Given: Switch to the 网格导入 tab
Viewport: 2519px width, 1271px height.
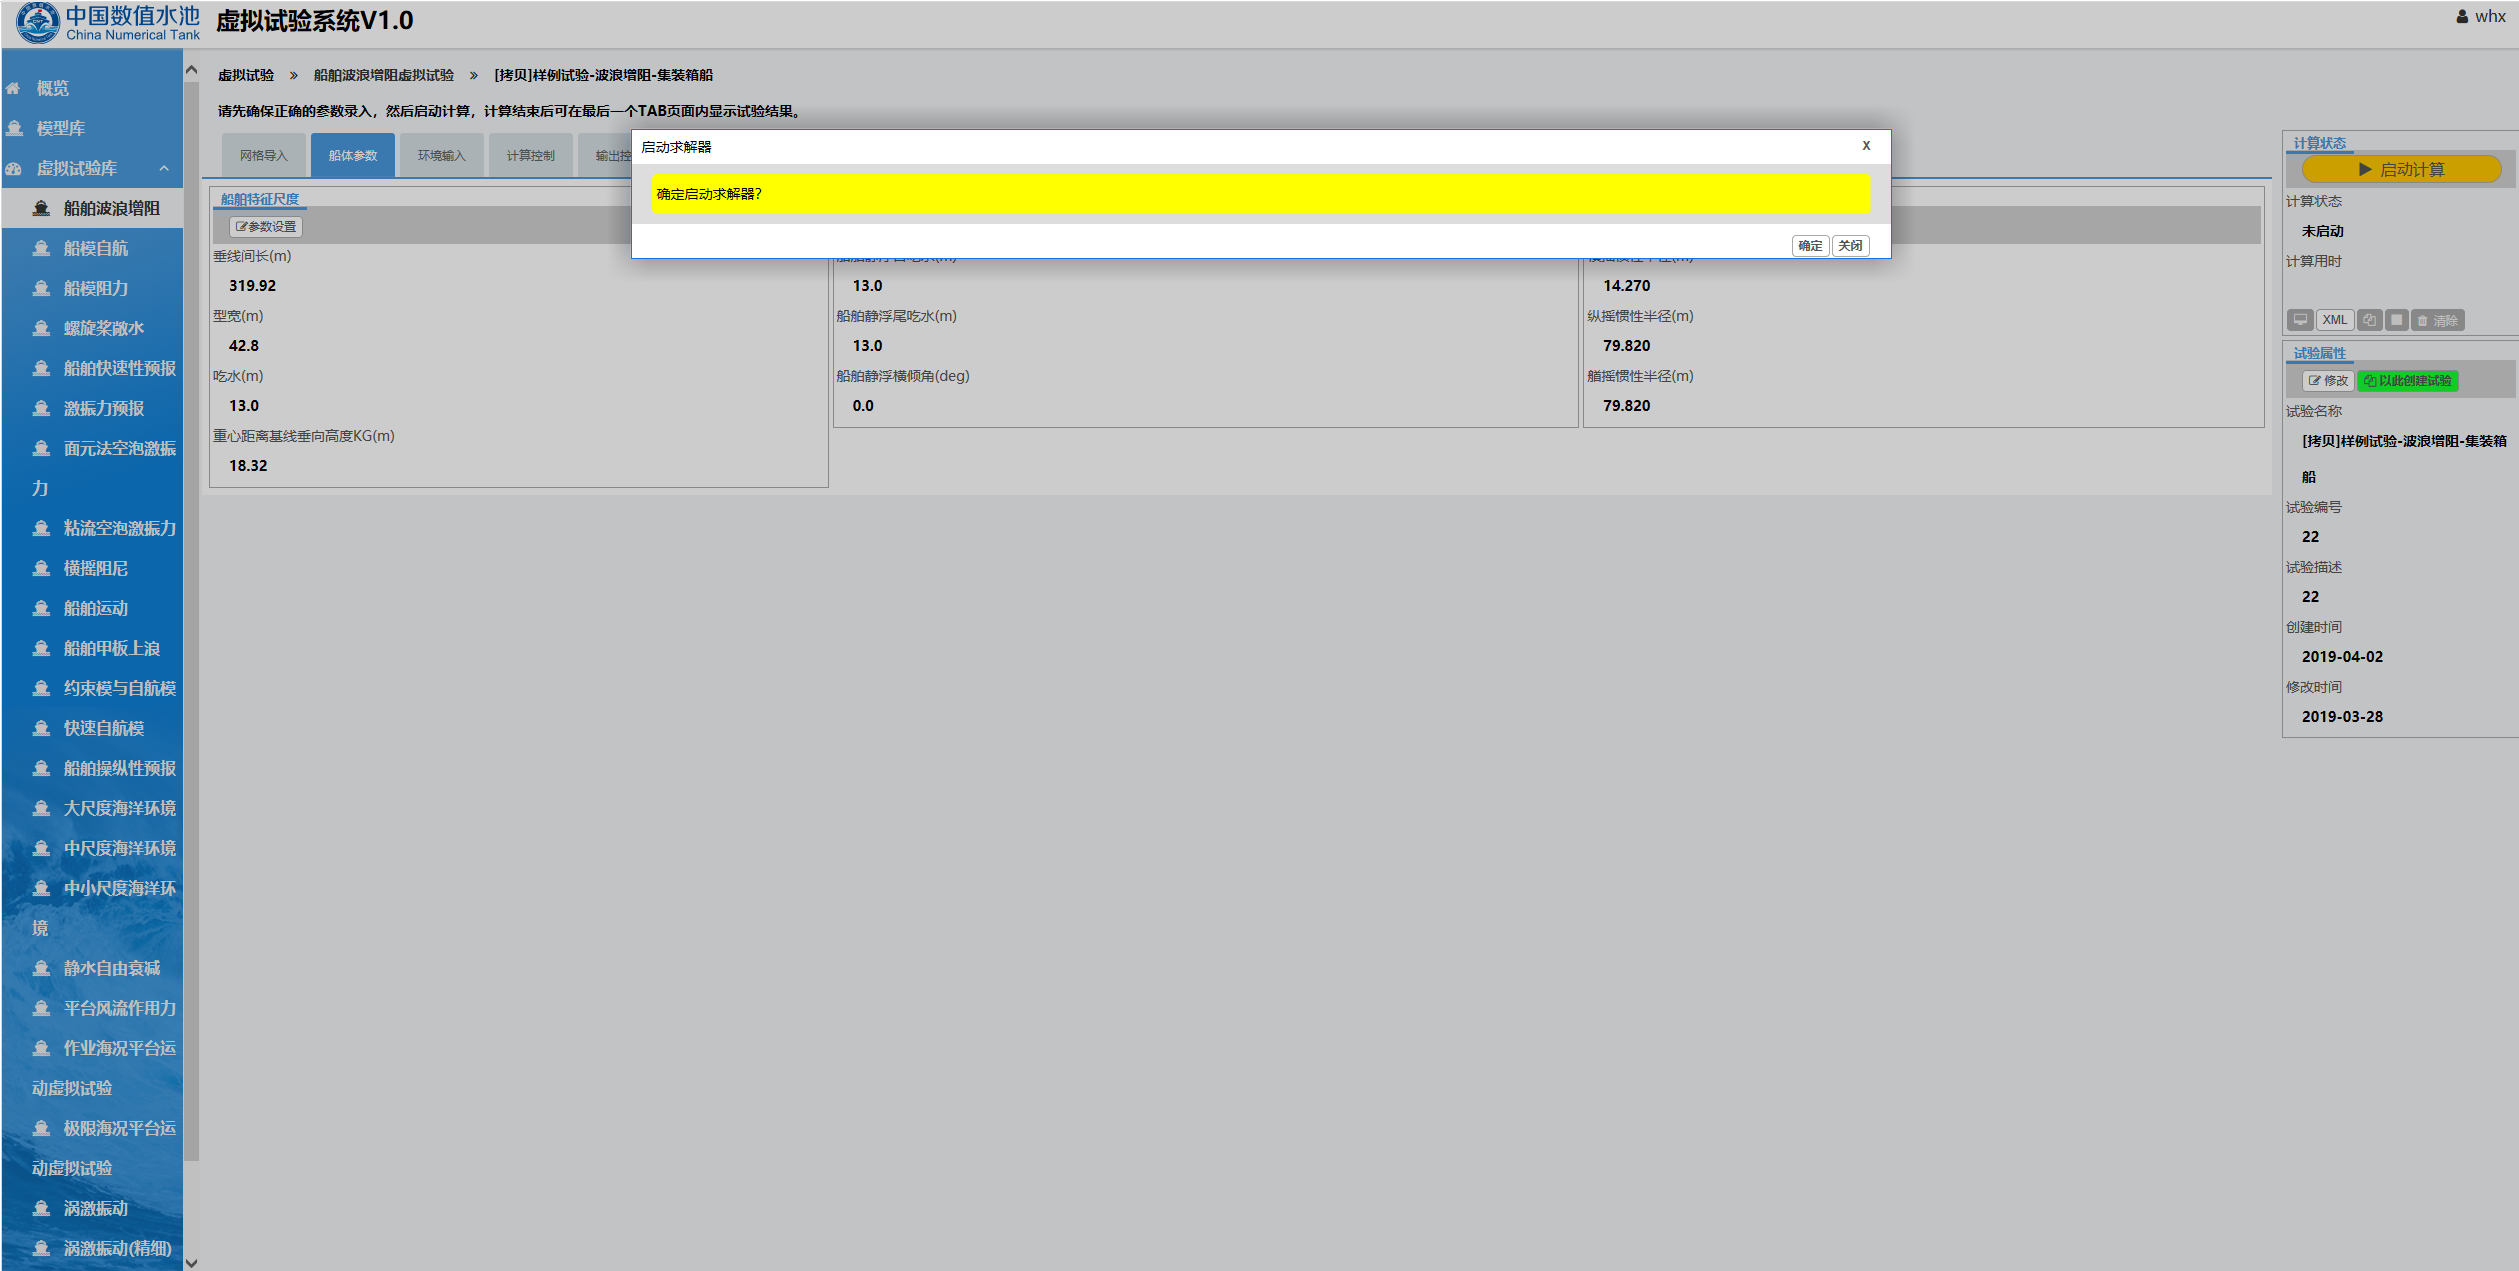Looking at the screenshot, I should pos(263,156).
